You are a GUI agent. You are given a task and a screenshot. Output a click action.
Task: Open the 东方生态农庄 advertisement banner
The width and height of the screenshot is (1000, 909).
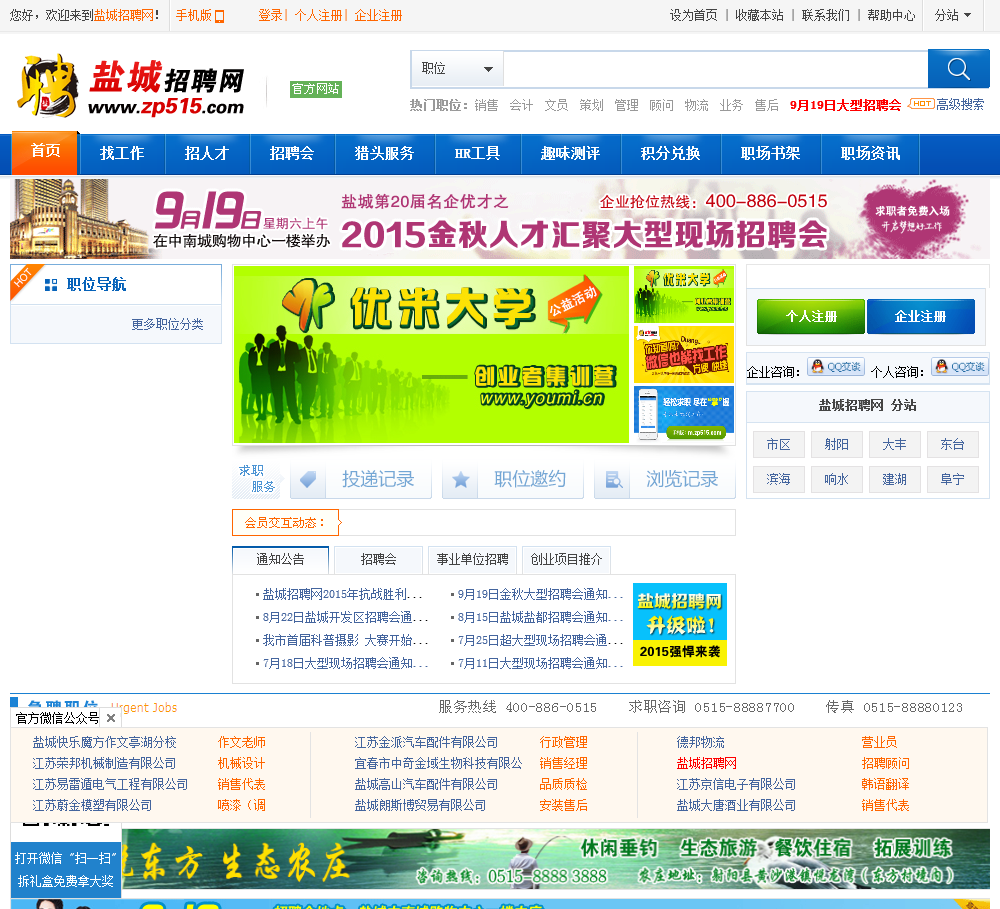tap(555, 859)
